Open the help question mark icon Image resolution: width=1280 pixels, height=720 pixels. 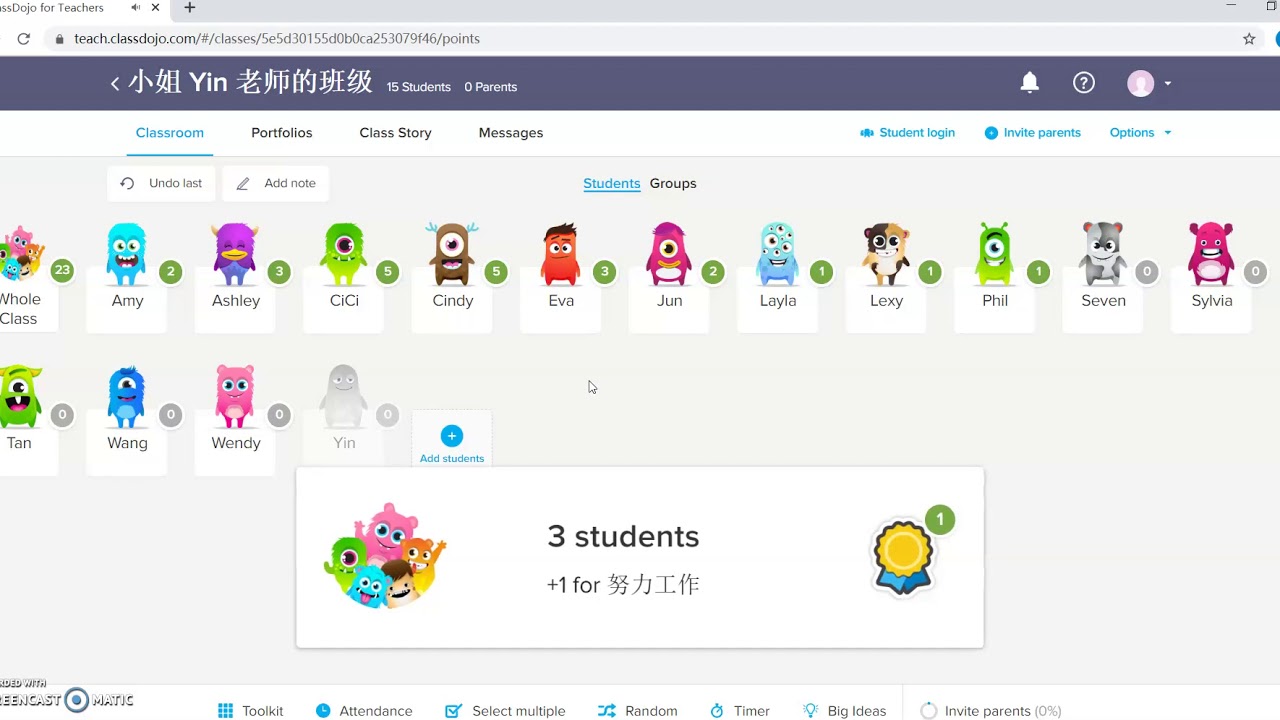point(1084,83)
